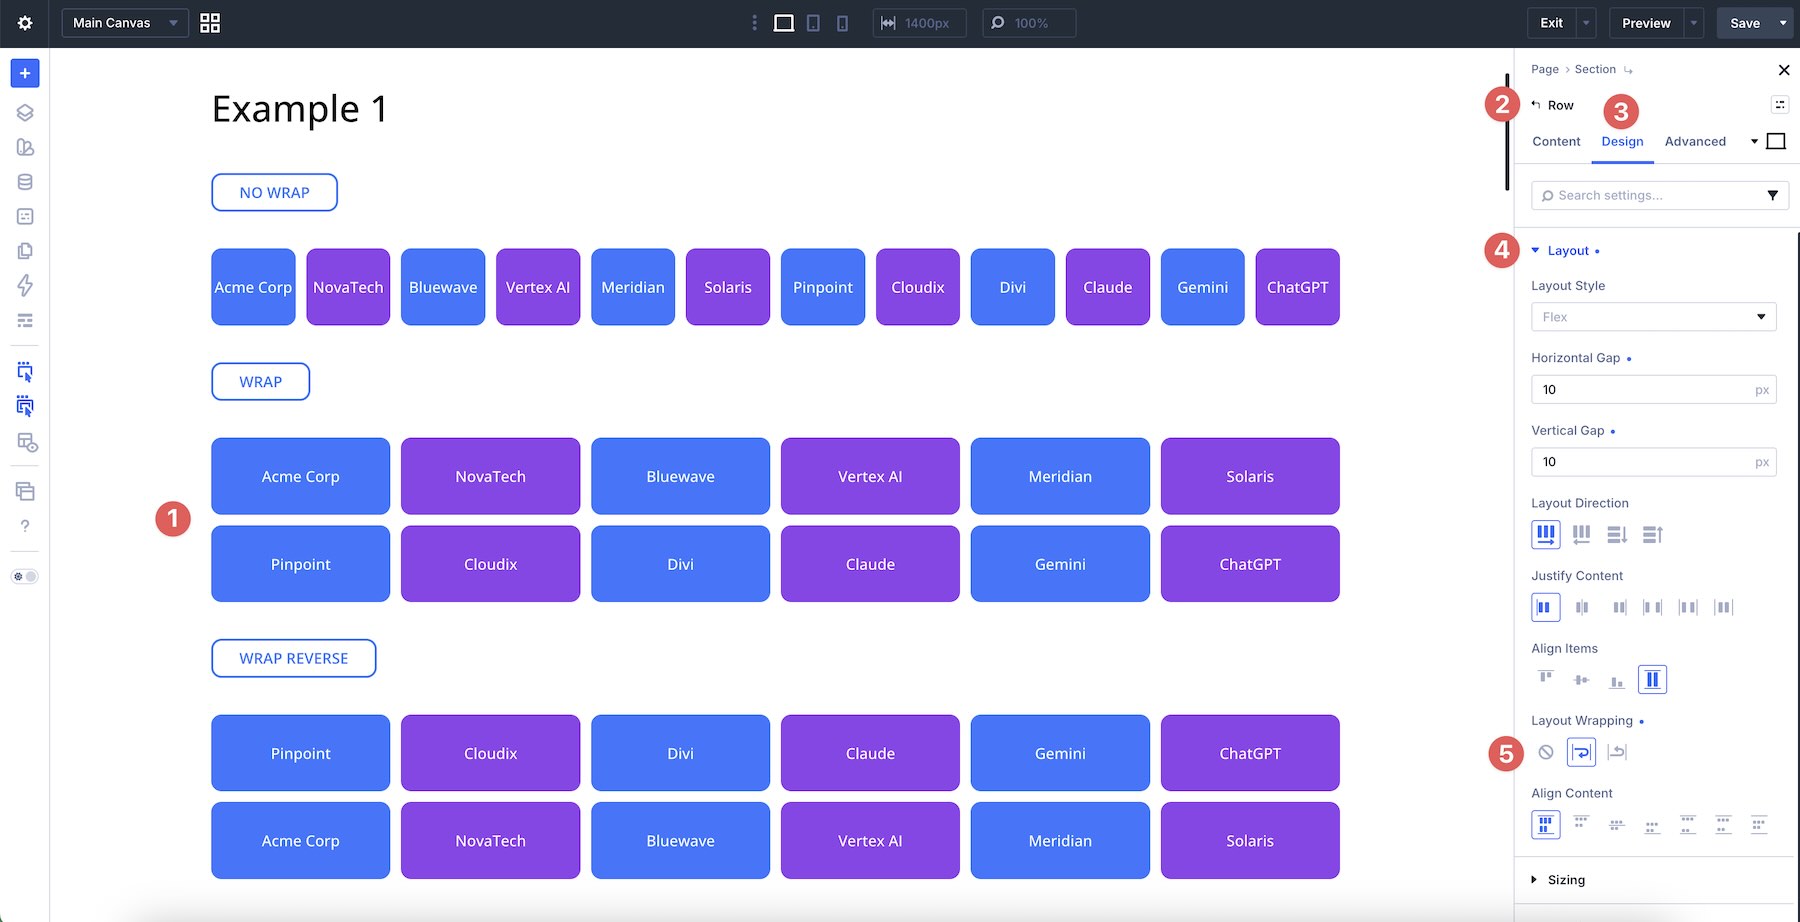Click the filter funnel in search settings
Viewport: 1800px width, 922px height.
[x=1772, y=195]
